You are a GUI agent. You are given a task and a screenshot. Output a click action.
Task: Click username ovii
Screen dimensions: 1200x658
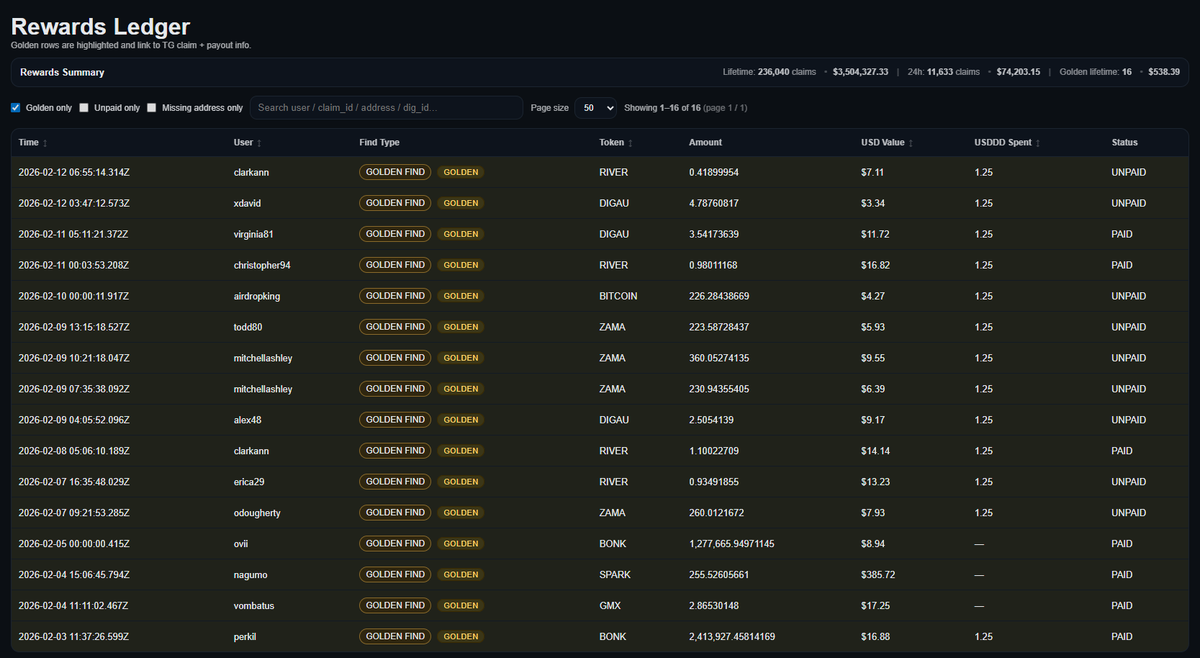pos(241,544)
